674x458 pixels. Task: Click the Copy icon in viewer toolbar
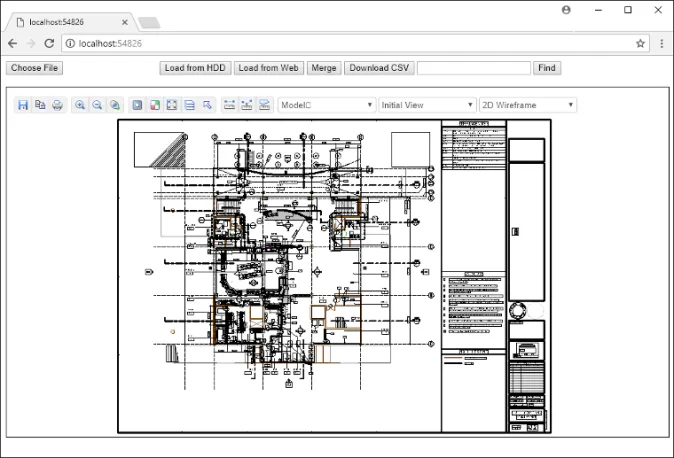pos(40,105)
